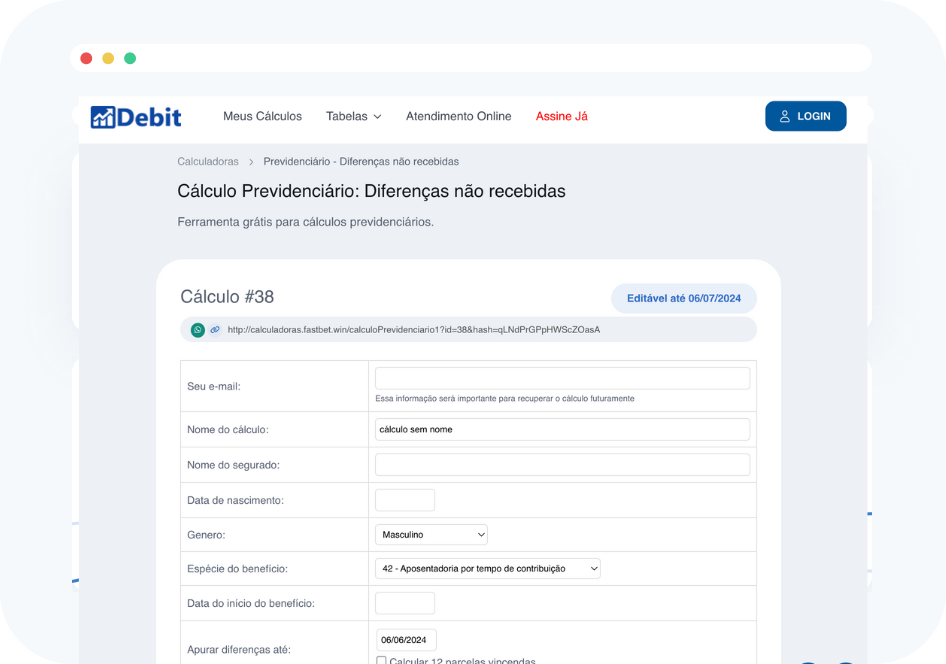This screenshot has height=664, width=946.
Task: Click the Apurar diferenças até date field
Action: tap(406, 640)
